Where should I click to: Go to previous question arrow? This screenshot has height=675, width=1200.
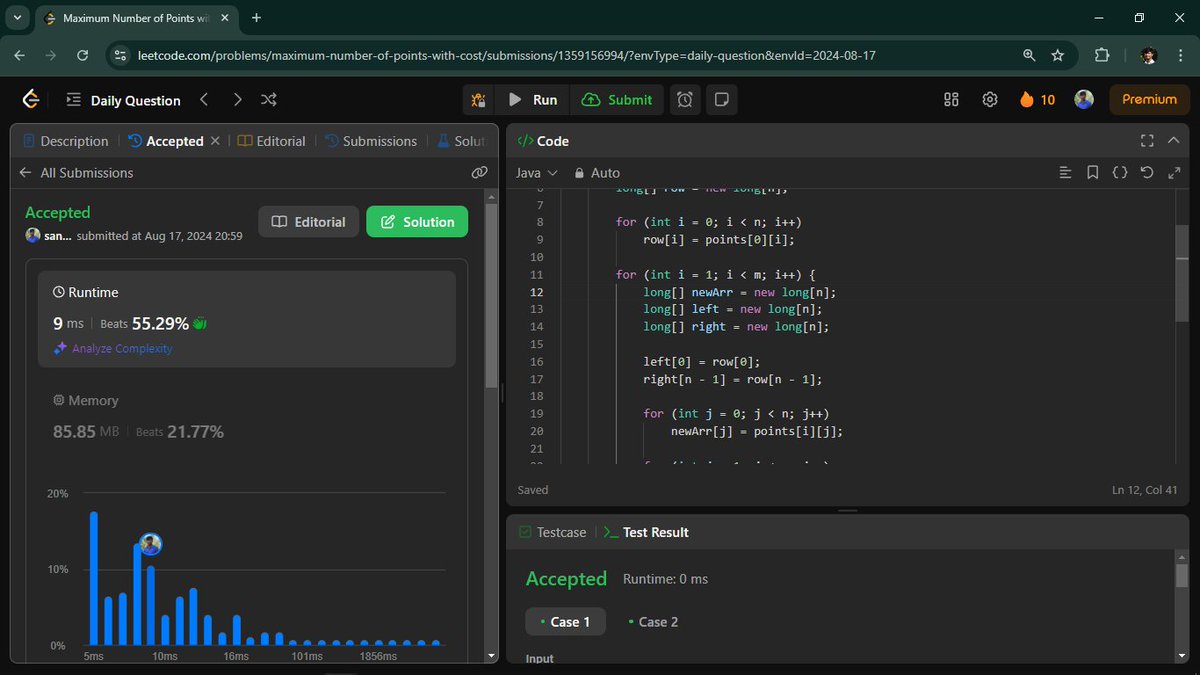(x=204, y=99)
